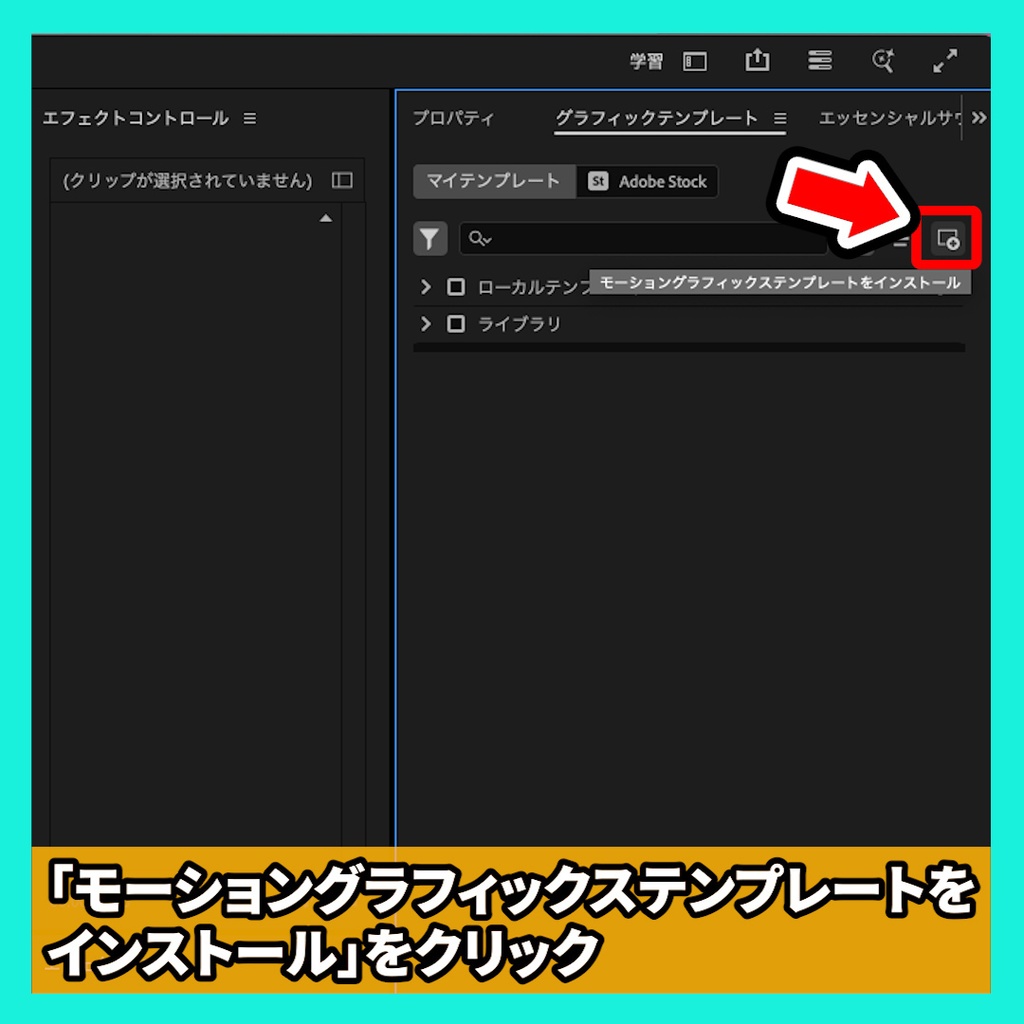Click the 学習 button in the header
The height and width of the screenshot is (1024, 1024).
click(649, 61)
